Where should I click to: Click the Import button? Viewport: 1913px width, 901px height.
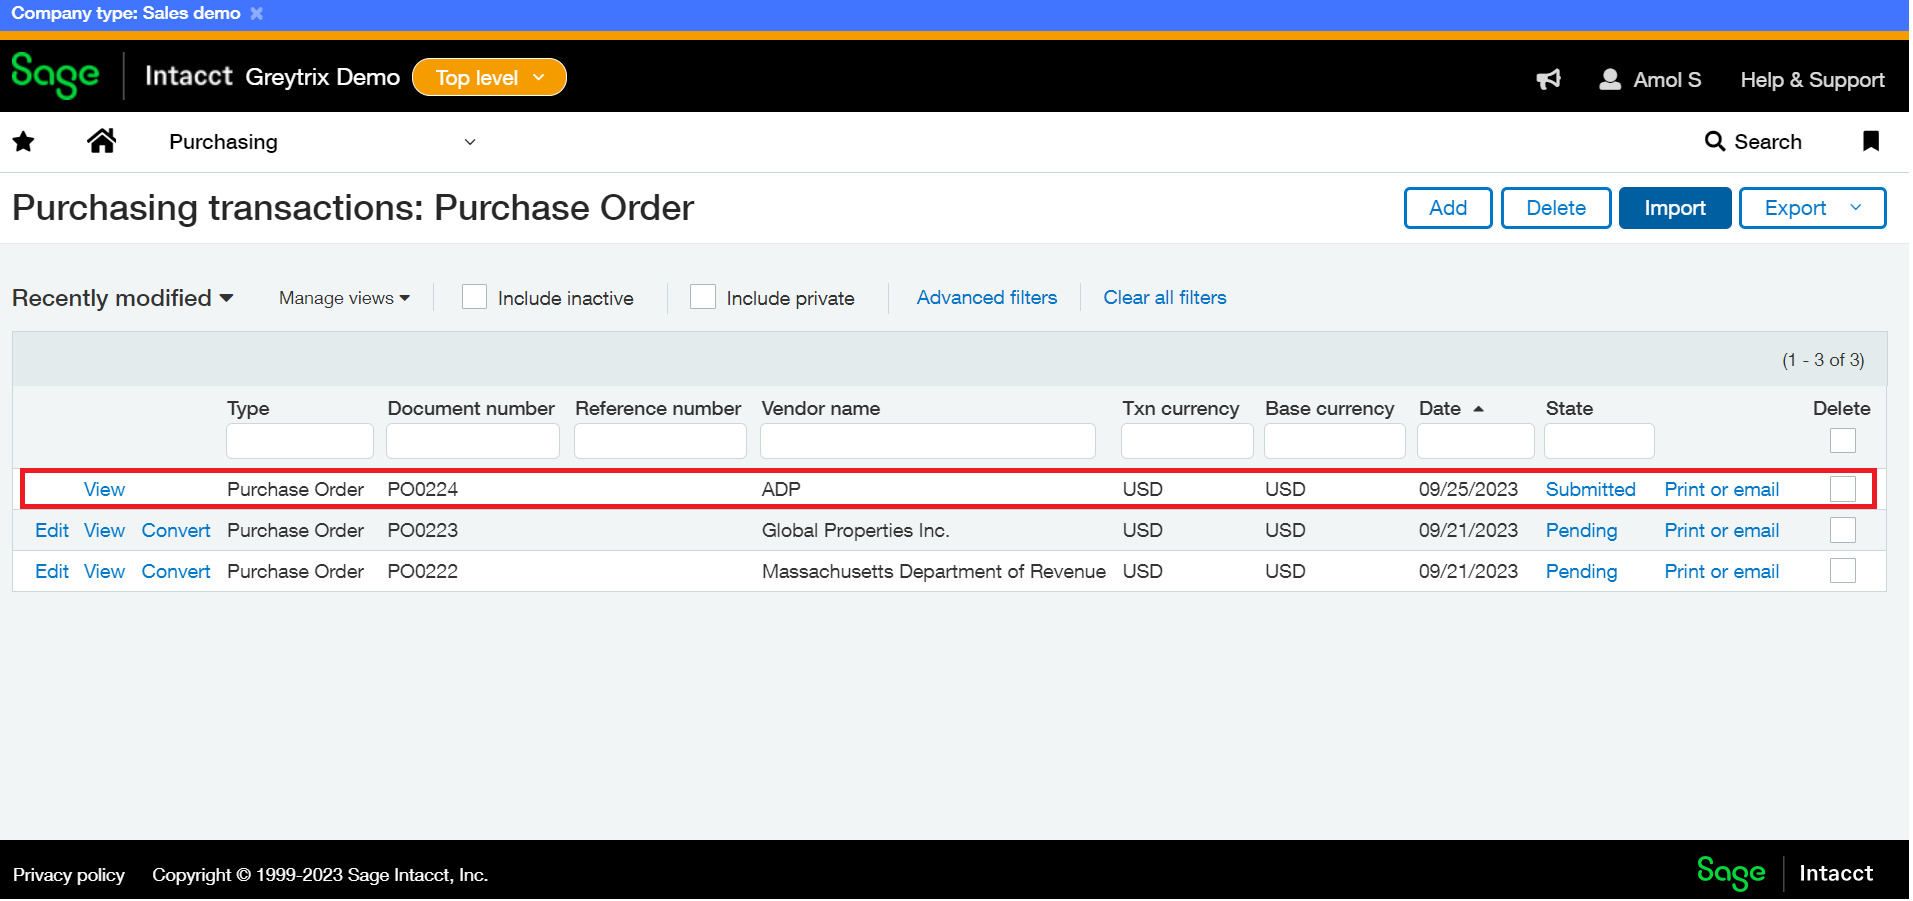click(1675, 208)
